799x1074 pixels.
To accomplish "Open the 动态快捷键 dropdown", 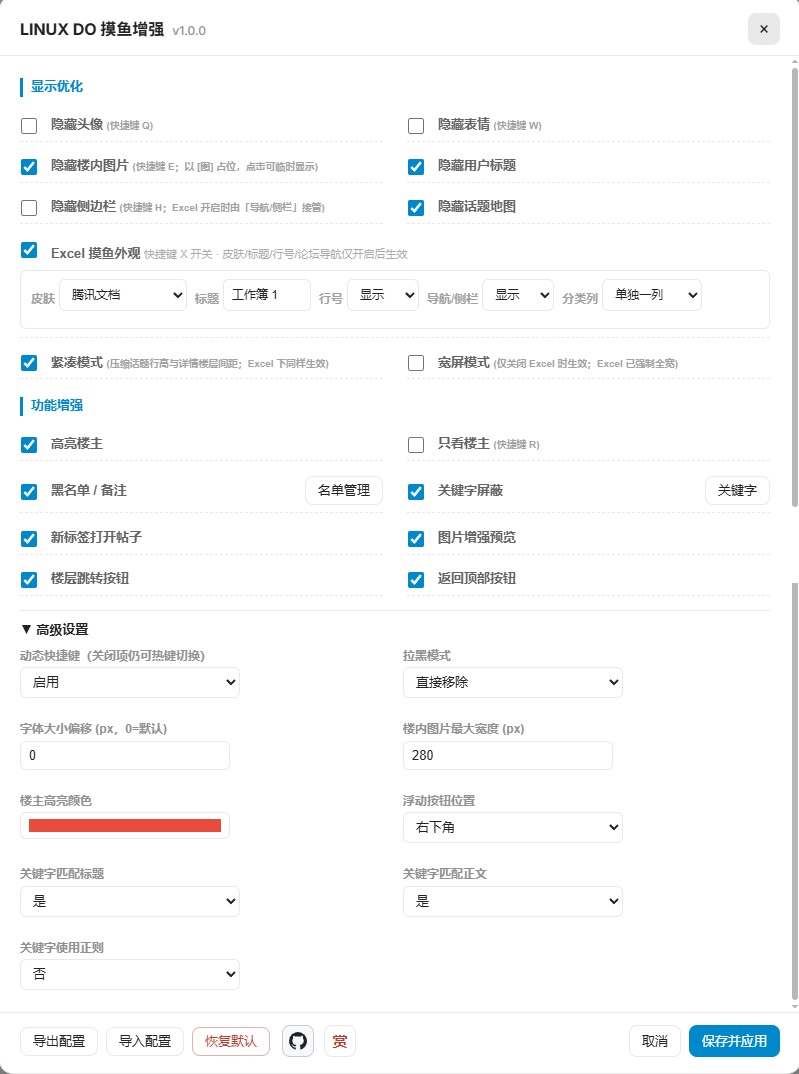I will 130,682.
